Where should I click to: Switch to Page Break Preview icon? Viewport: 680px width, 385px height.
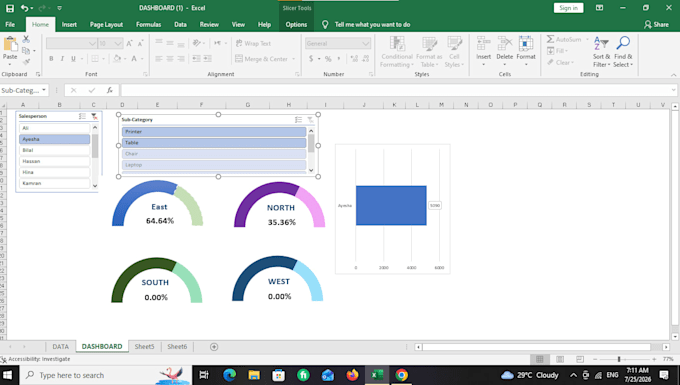coord(580,359)
